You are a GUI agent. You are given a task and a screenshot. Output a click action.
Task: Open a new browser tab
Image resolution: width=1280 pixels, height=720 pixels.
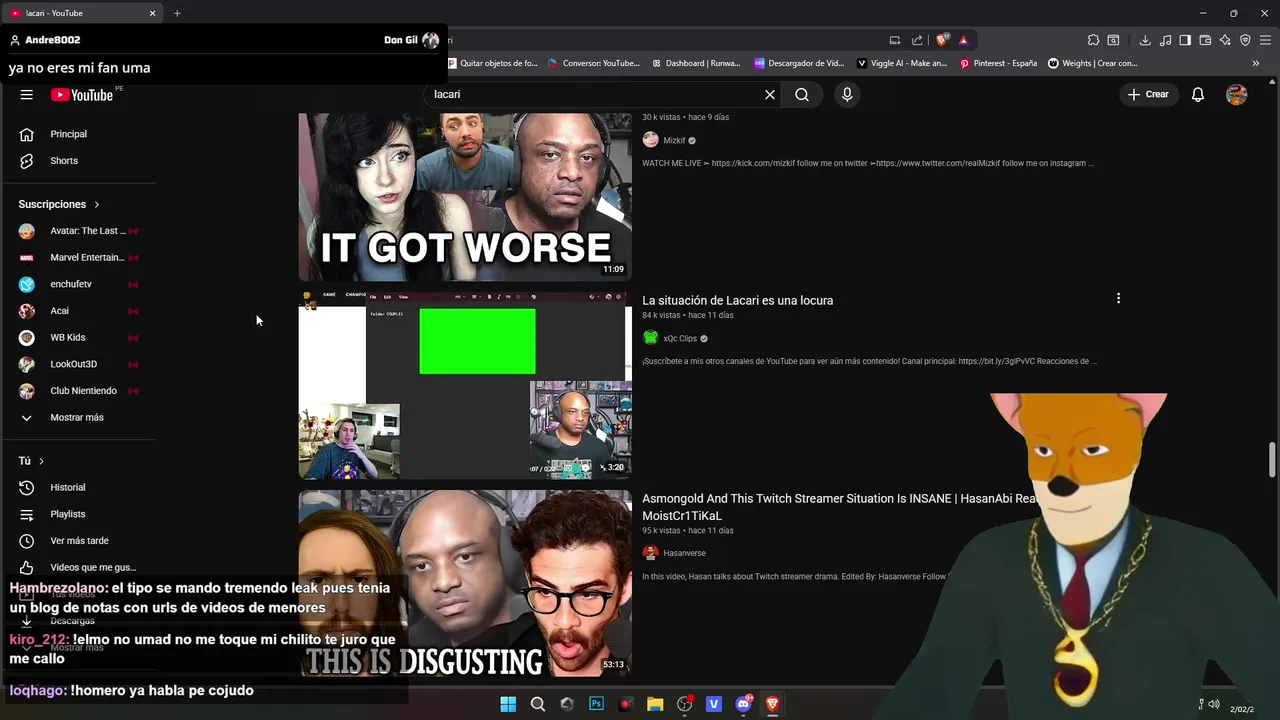pyautogui.click(x=177, y=13)
